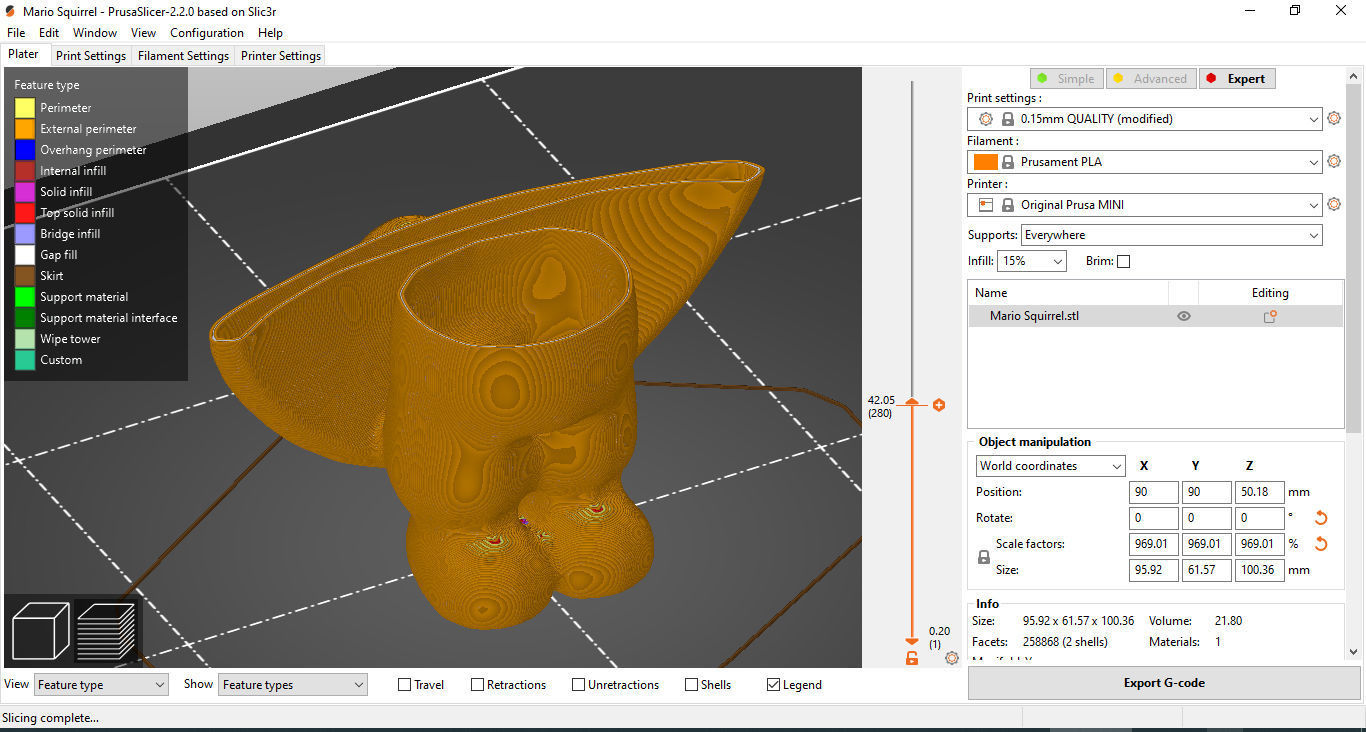
Task: Click the Original Prusa MINI lock icon
Action: [1008, 205]
